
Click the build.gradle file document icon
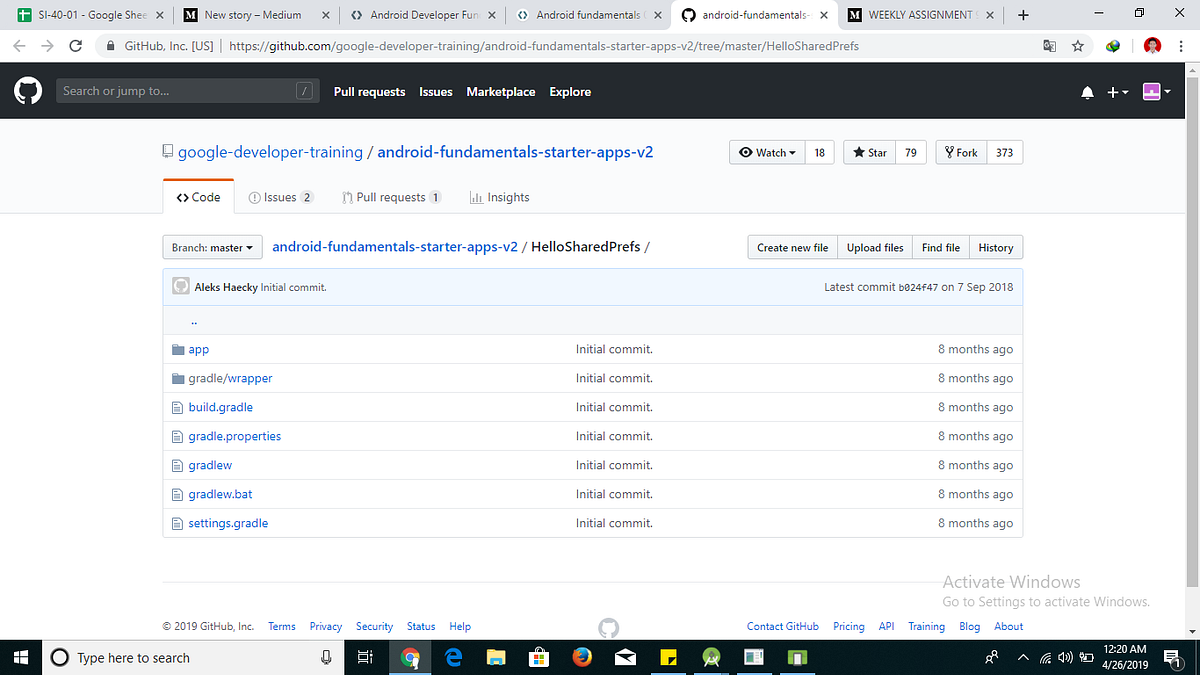pos(177,407)
